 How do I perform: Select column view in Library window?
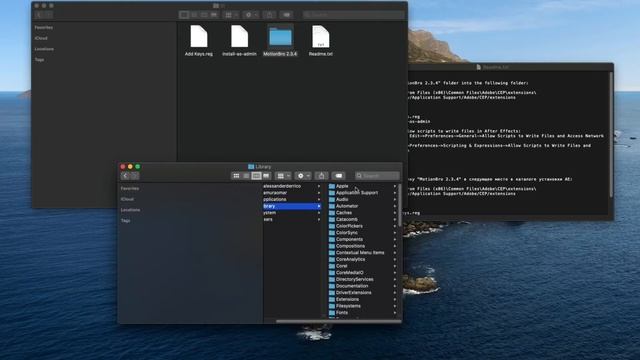coord(256,176)
